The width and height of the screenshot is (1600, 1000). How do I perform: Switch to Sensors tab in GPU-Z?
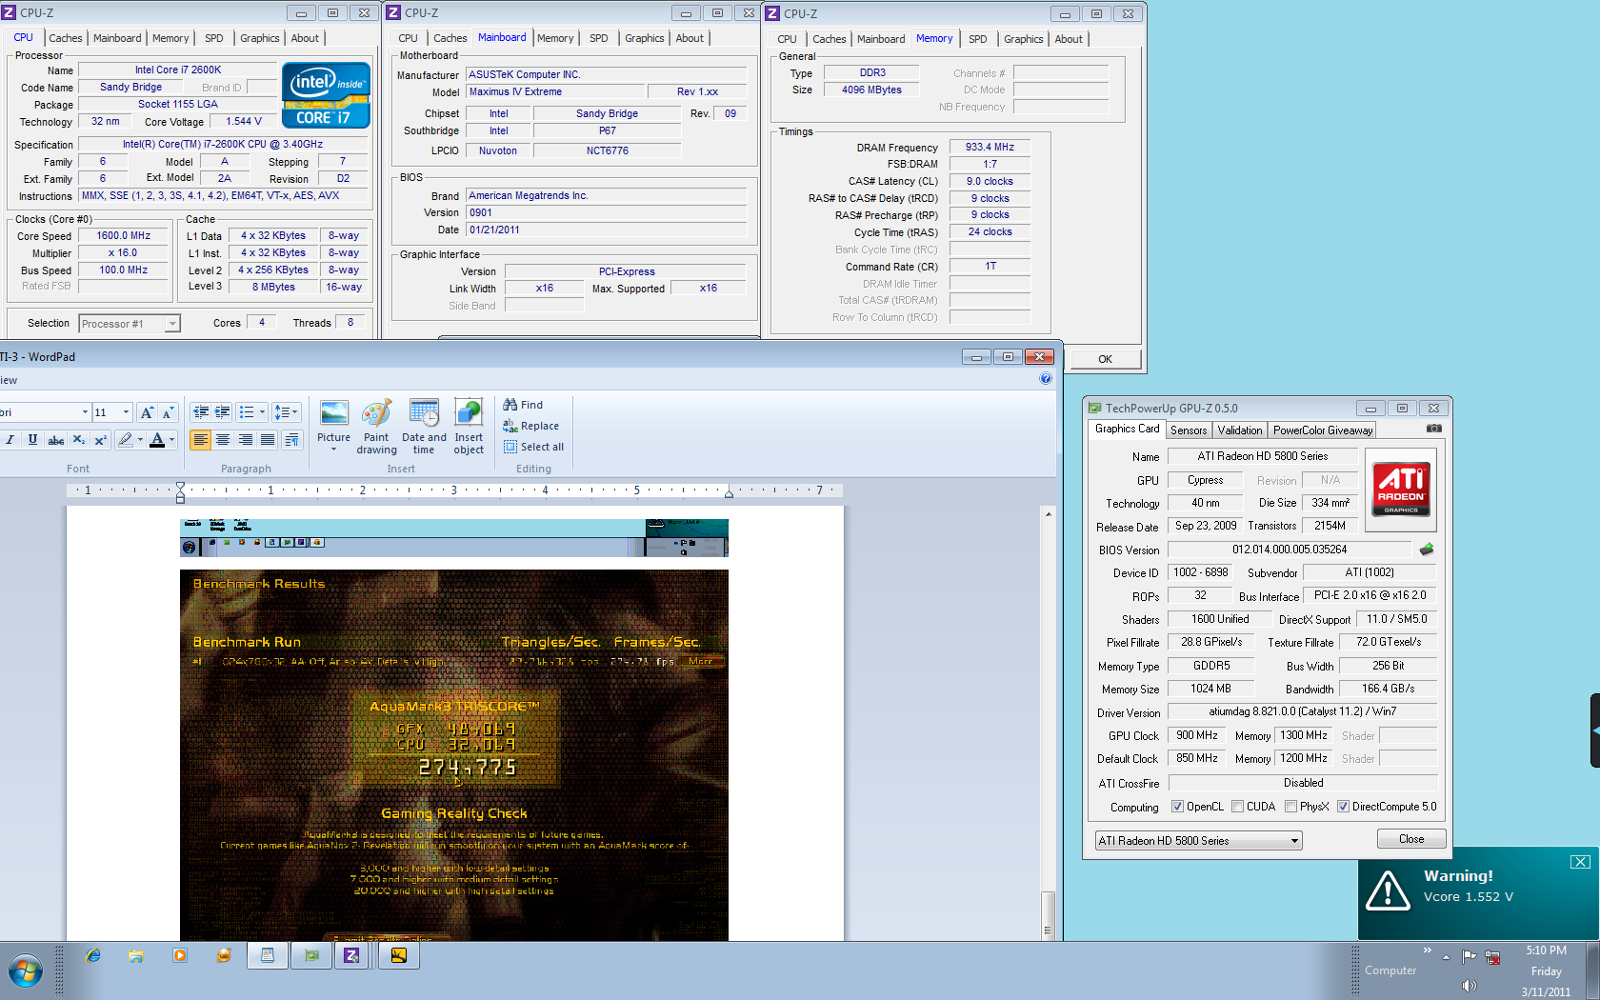[1189, 430]
